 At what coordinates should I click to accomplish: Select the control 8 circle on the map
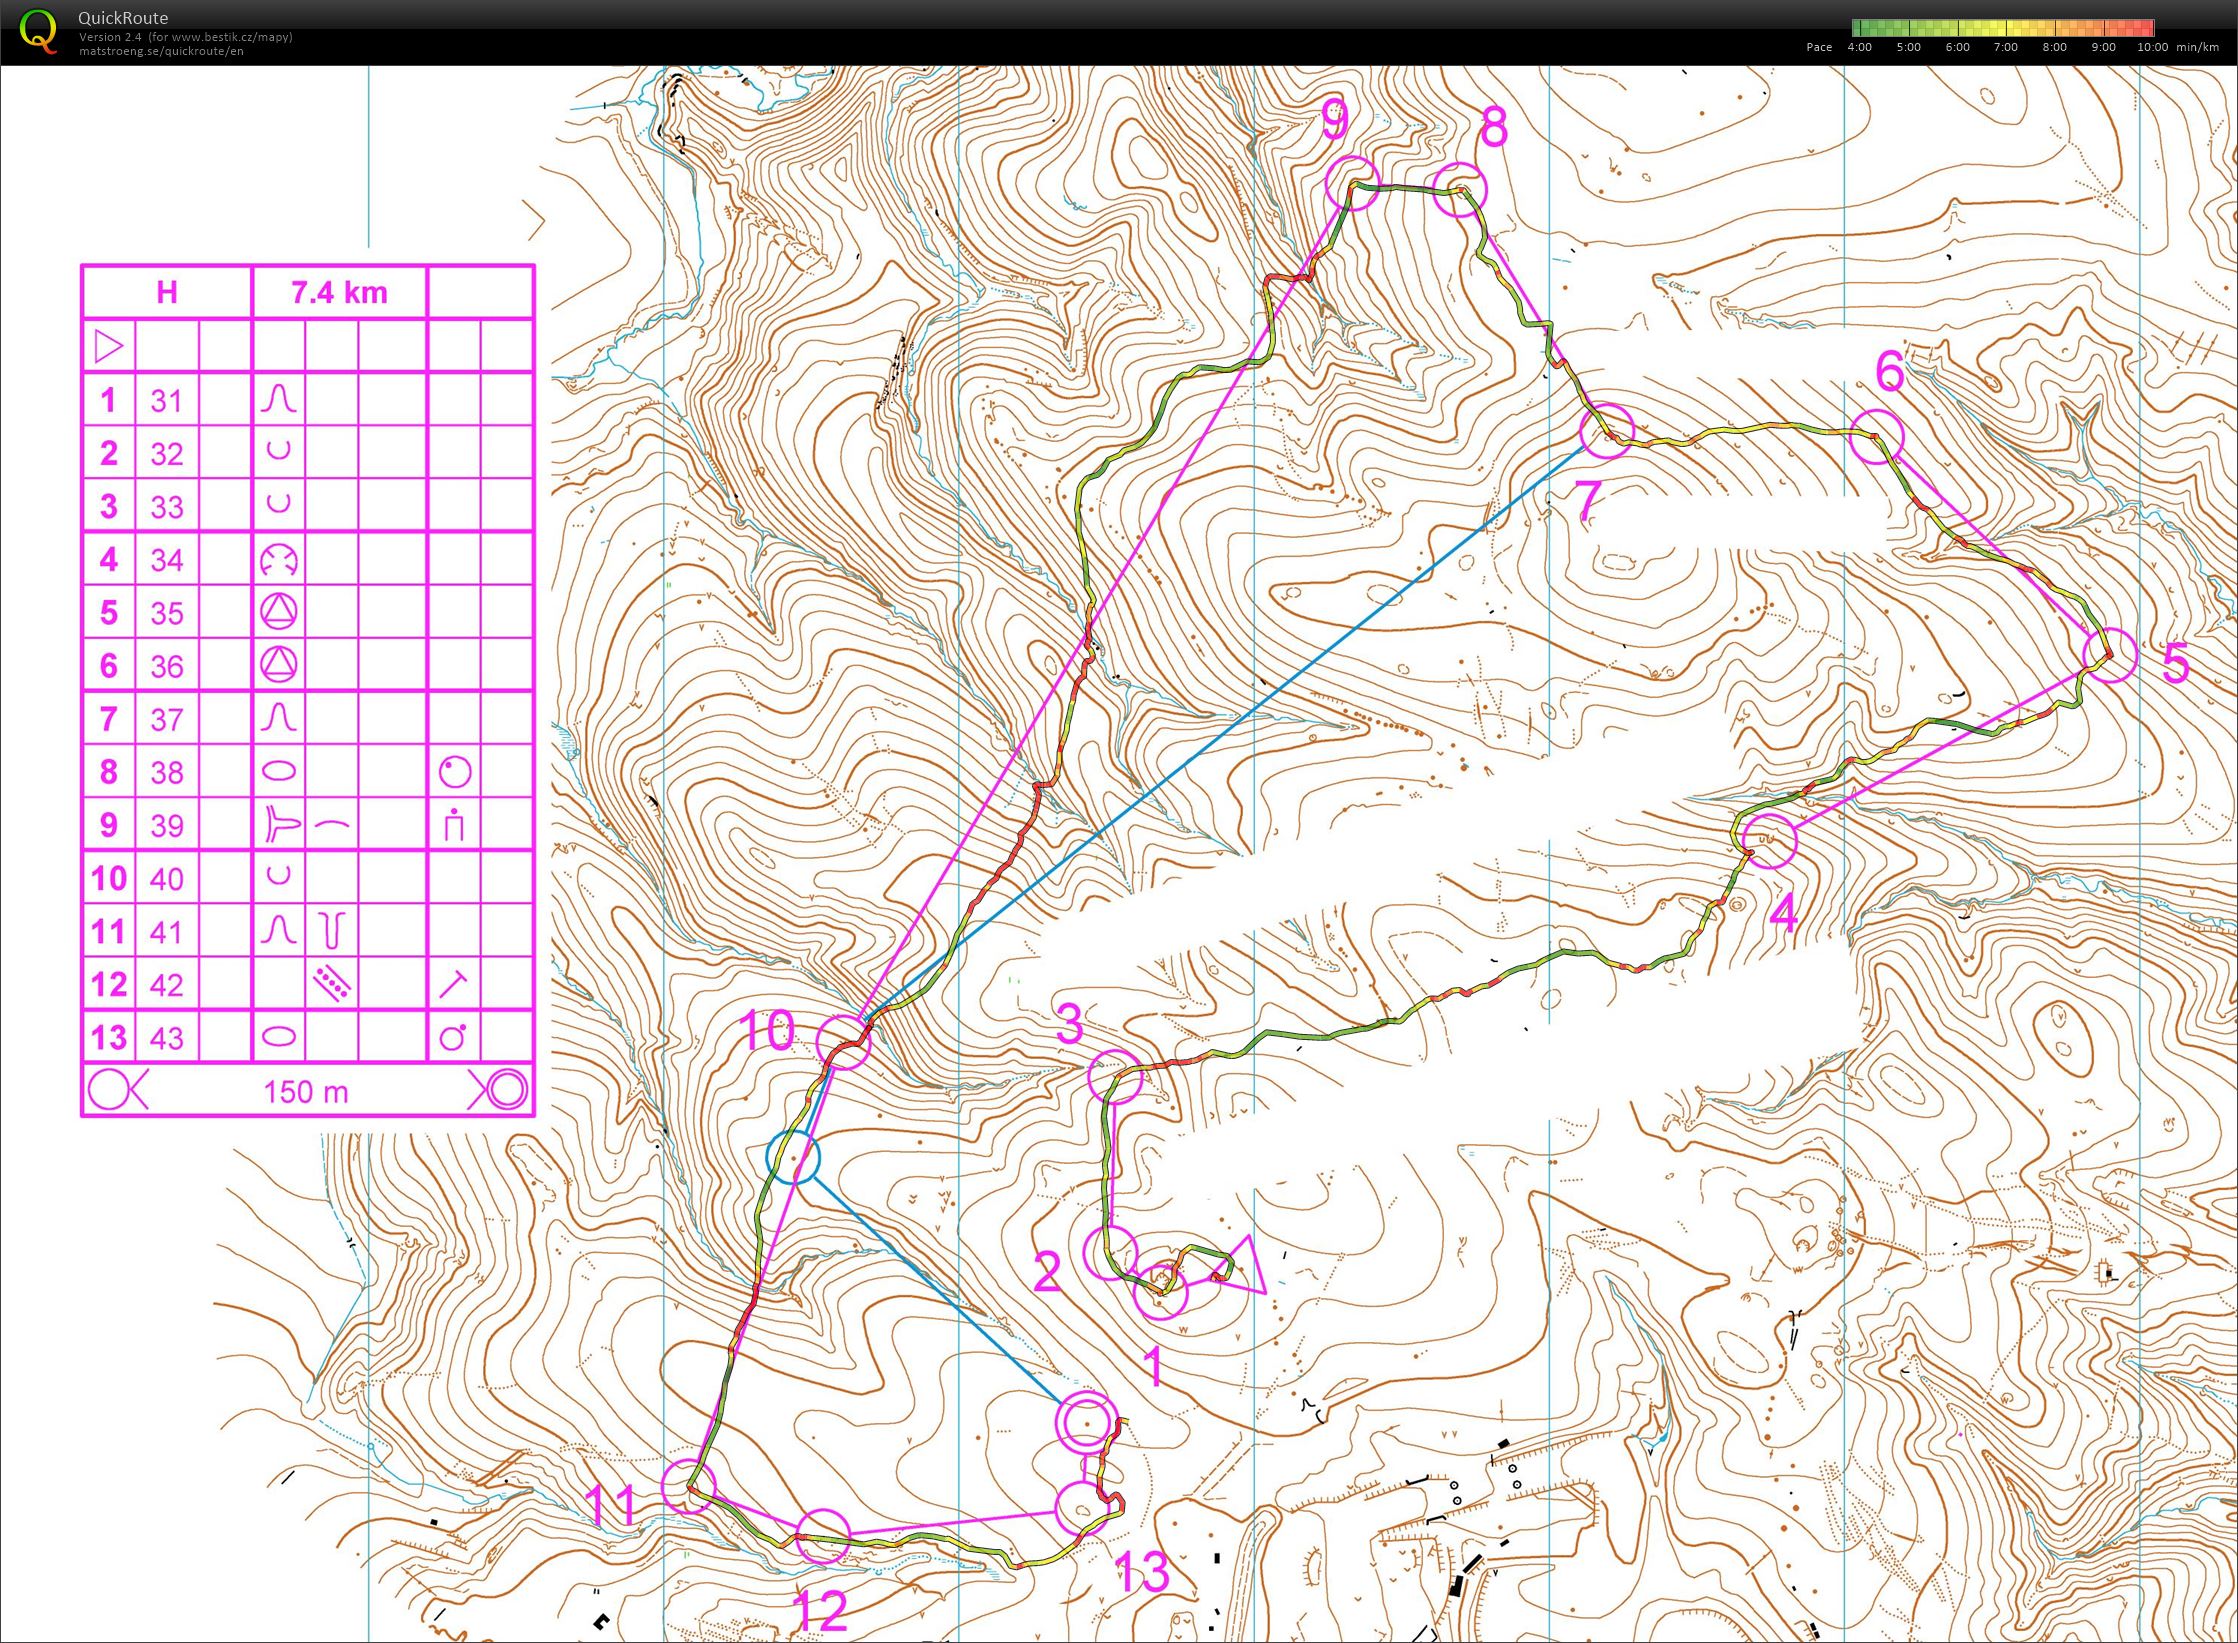click(1460, 189)
